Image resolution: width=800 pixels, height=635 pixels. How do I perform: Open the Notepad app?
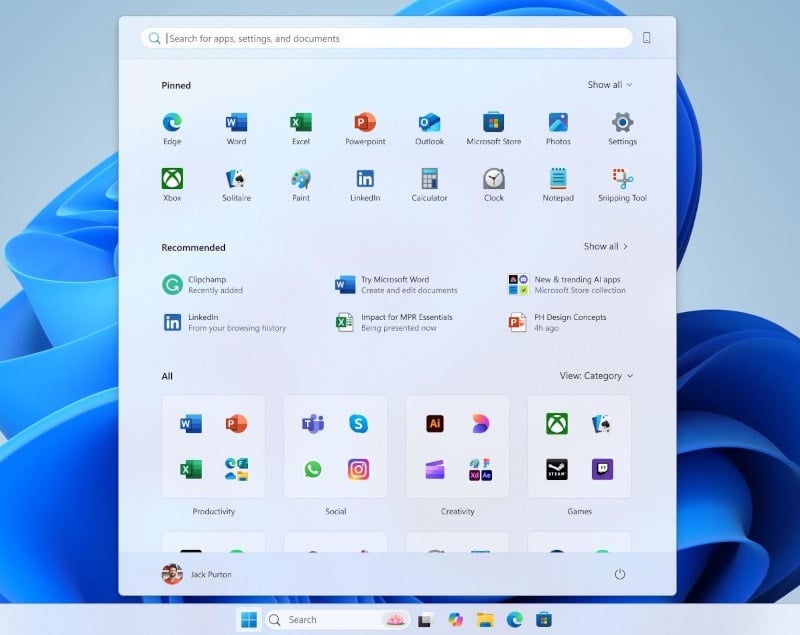(x=558, y=185)
